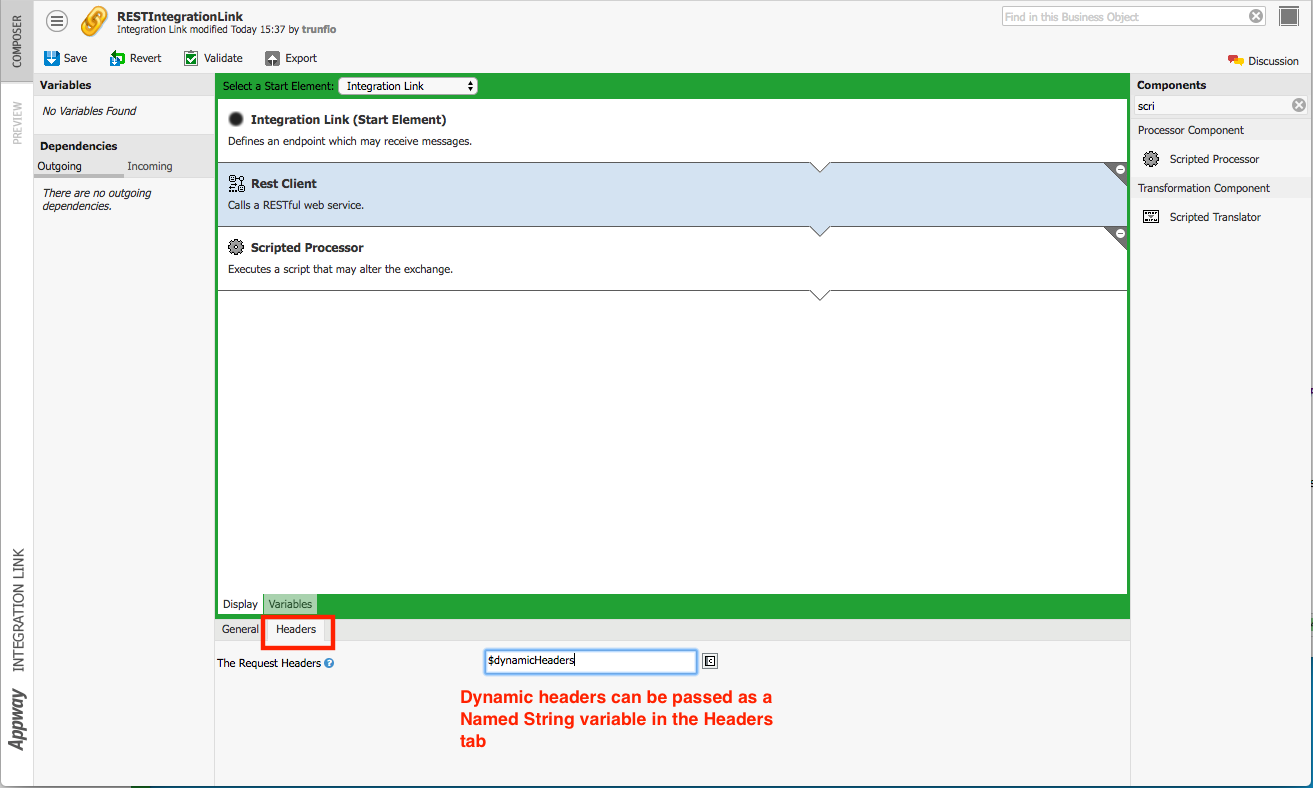The width and height of the screenshot is (1313, 788).
Task: Remove the Rest Client element via minus icon
Action: tap(1120, 170)
